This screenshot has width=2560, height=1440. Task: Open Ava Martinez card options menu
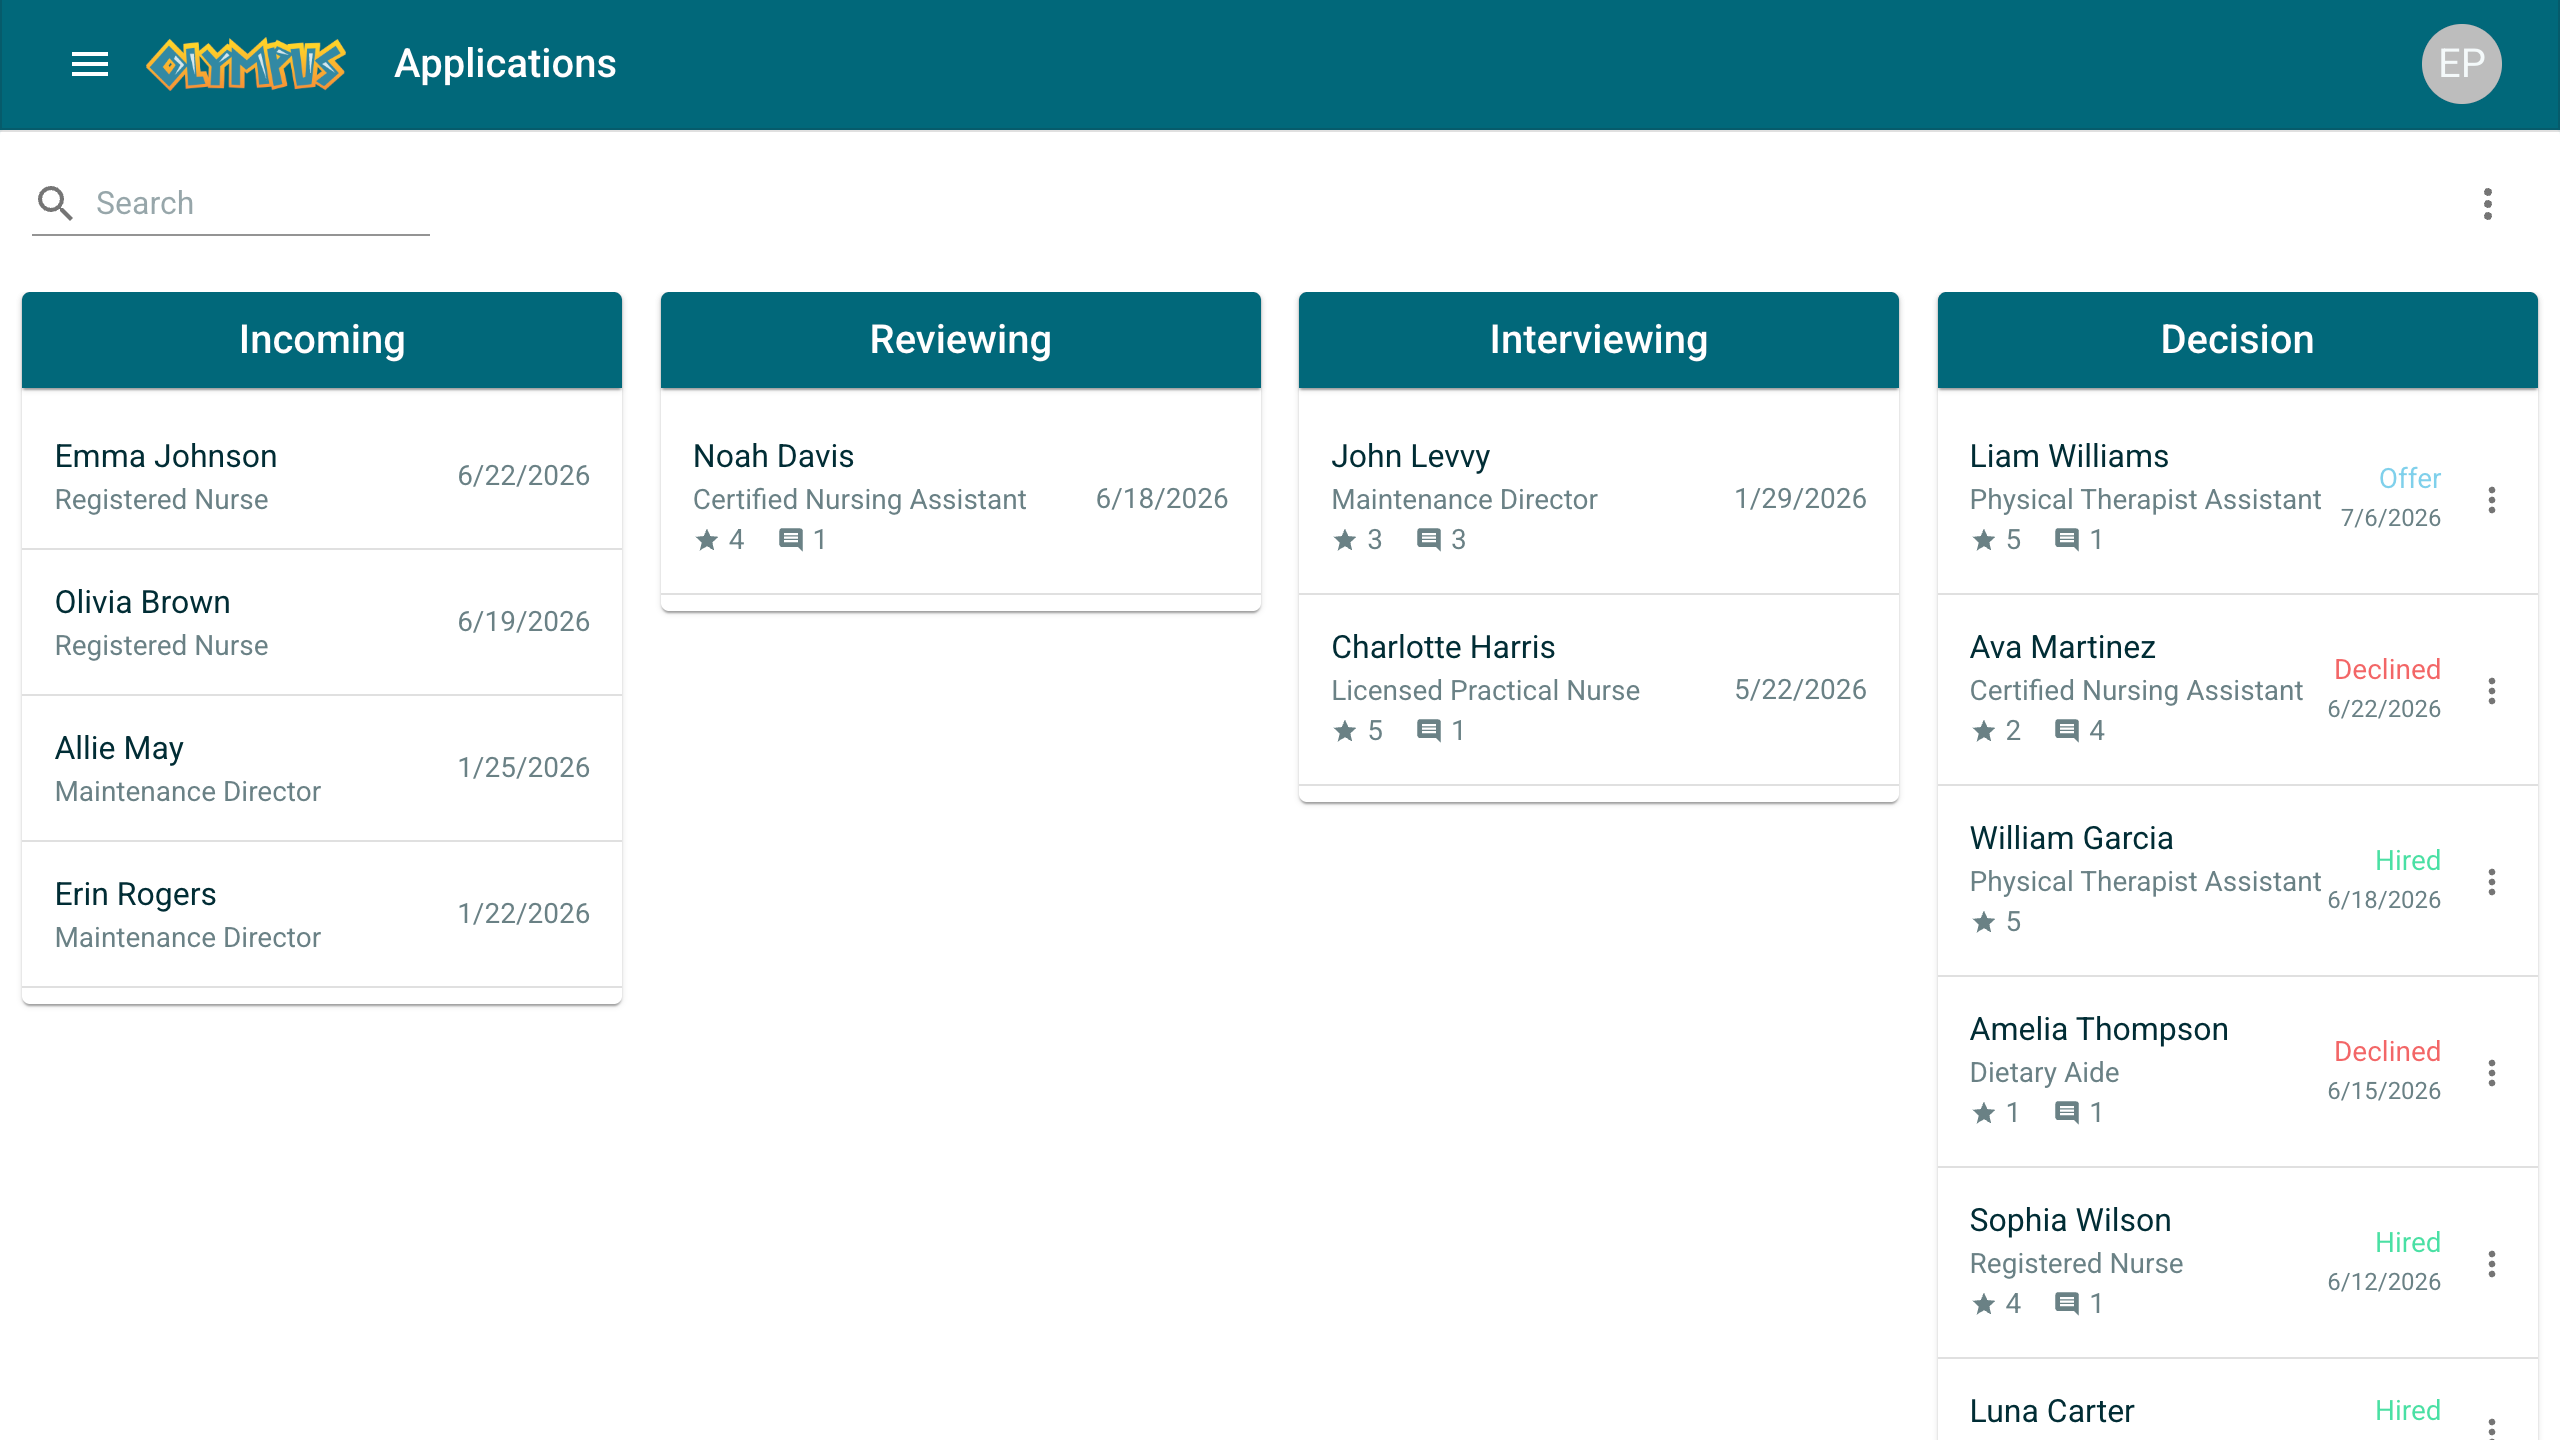[x=2492, y=691]
